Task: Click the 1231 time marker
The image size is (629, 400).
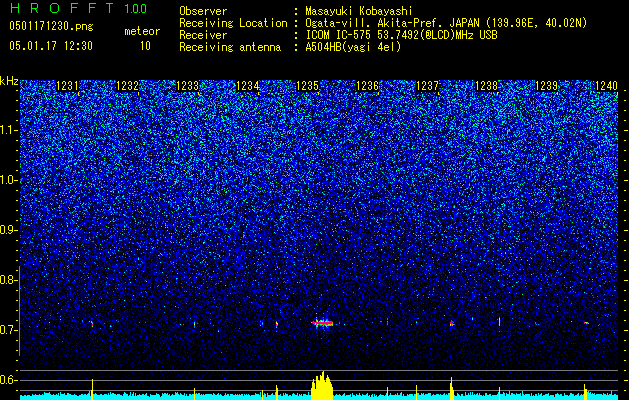Action: coord(67,86)
